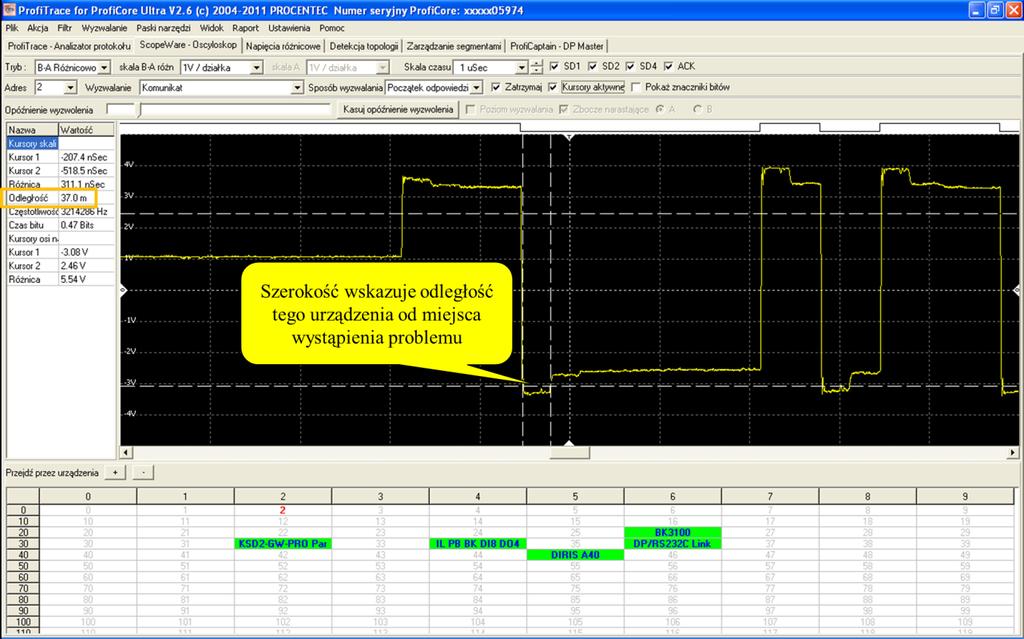Image resolution: width=1024 pixels, height=639 pixels.
Task: Toggle the SD4 checkbox
Action: 630,66
